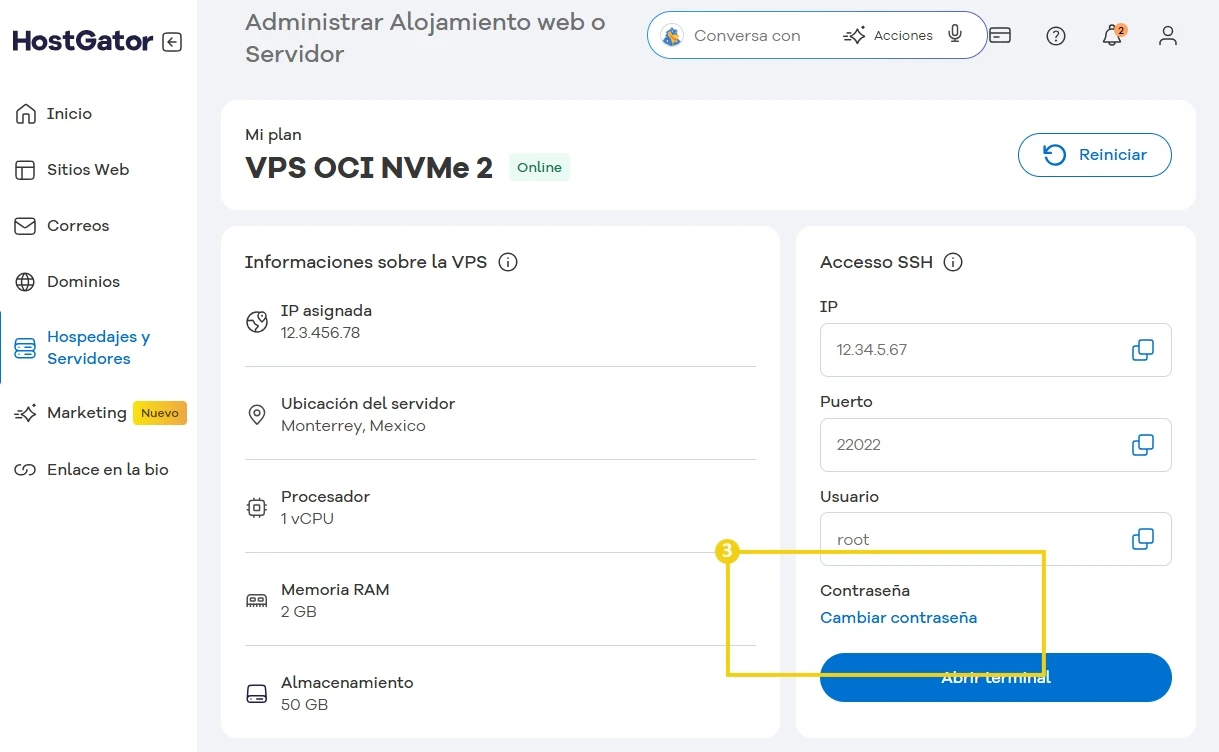Open the account profile icon
The image size is (1219, 752).
point(1167,36)
